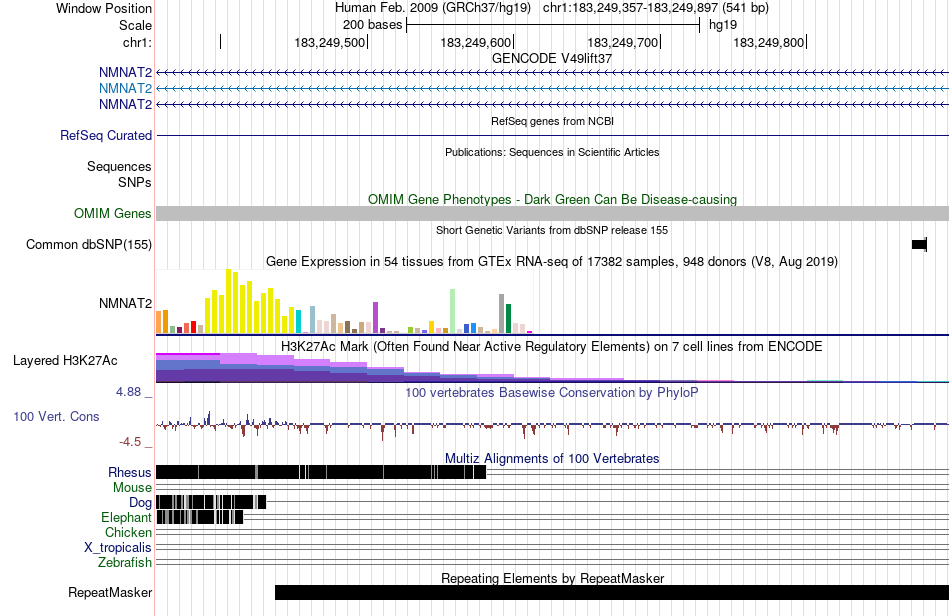950x616 pixels.
Task: Click the 183,249,800 ruler position
Action: [769, 42]
